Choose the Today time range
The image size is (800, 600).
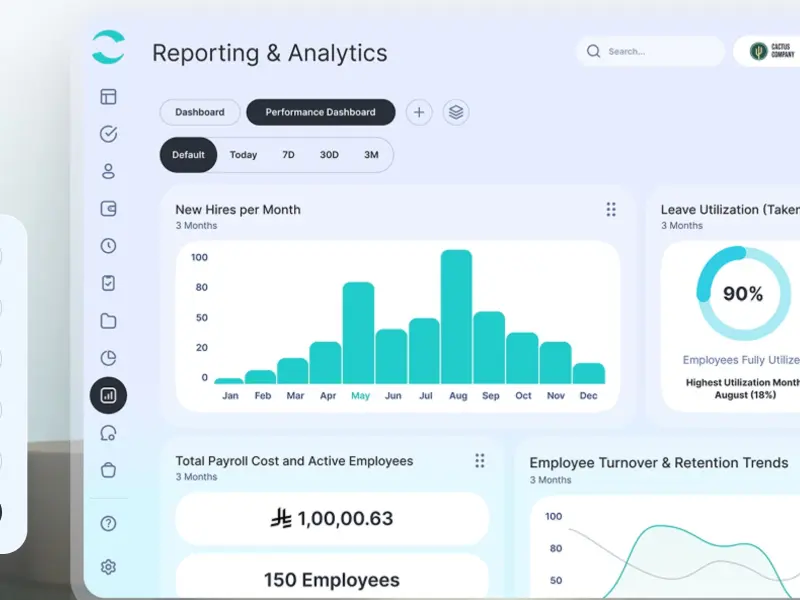pos(243,155)
